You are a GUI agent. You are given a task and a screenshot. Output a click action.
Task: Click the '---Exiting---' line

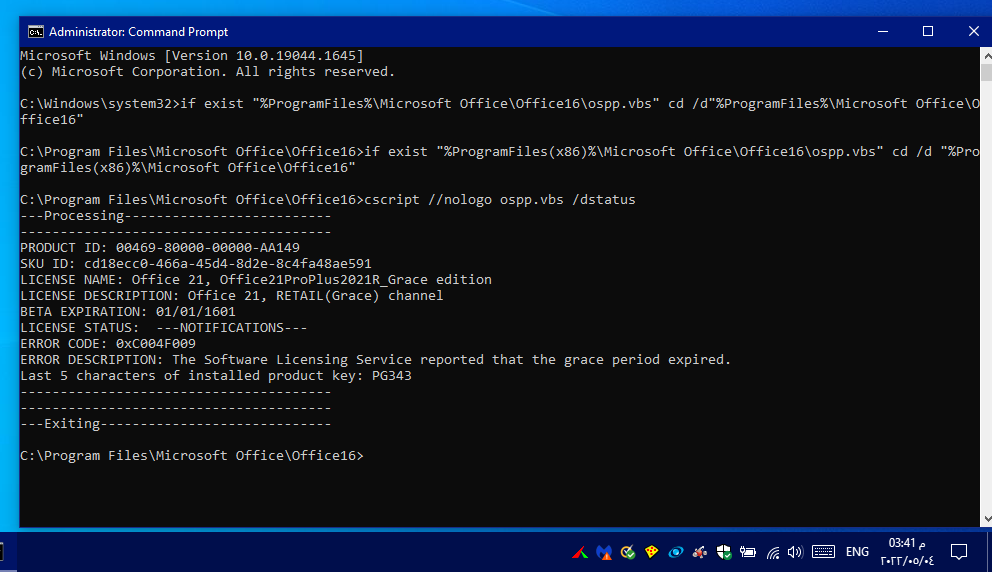[176, 423]
